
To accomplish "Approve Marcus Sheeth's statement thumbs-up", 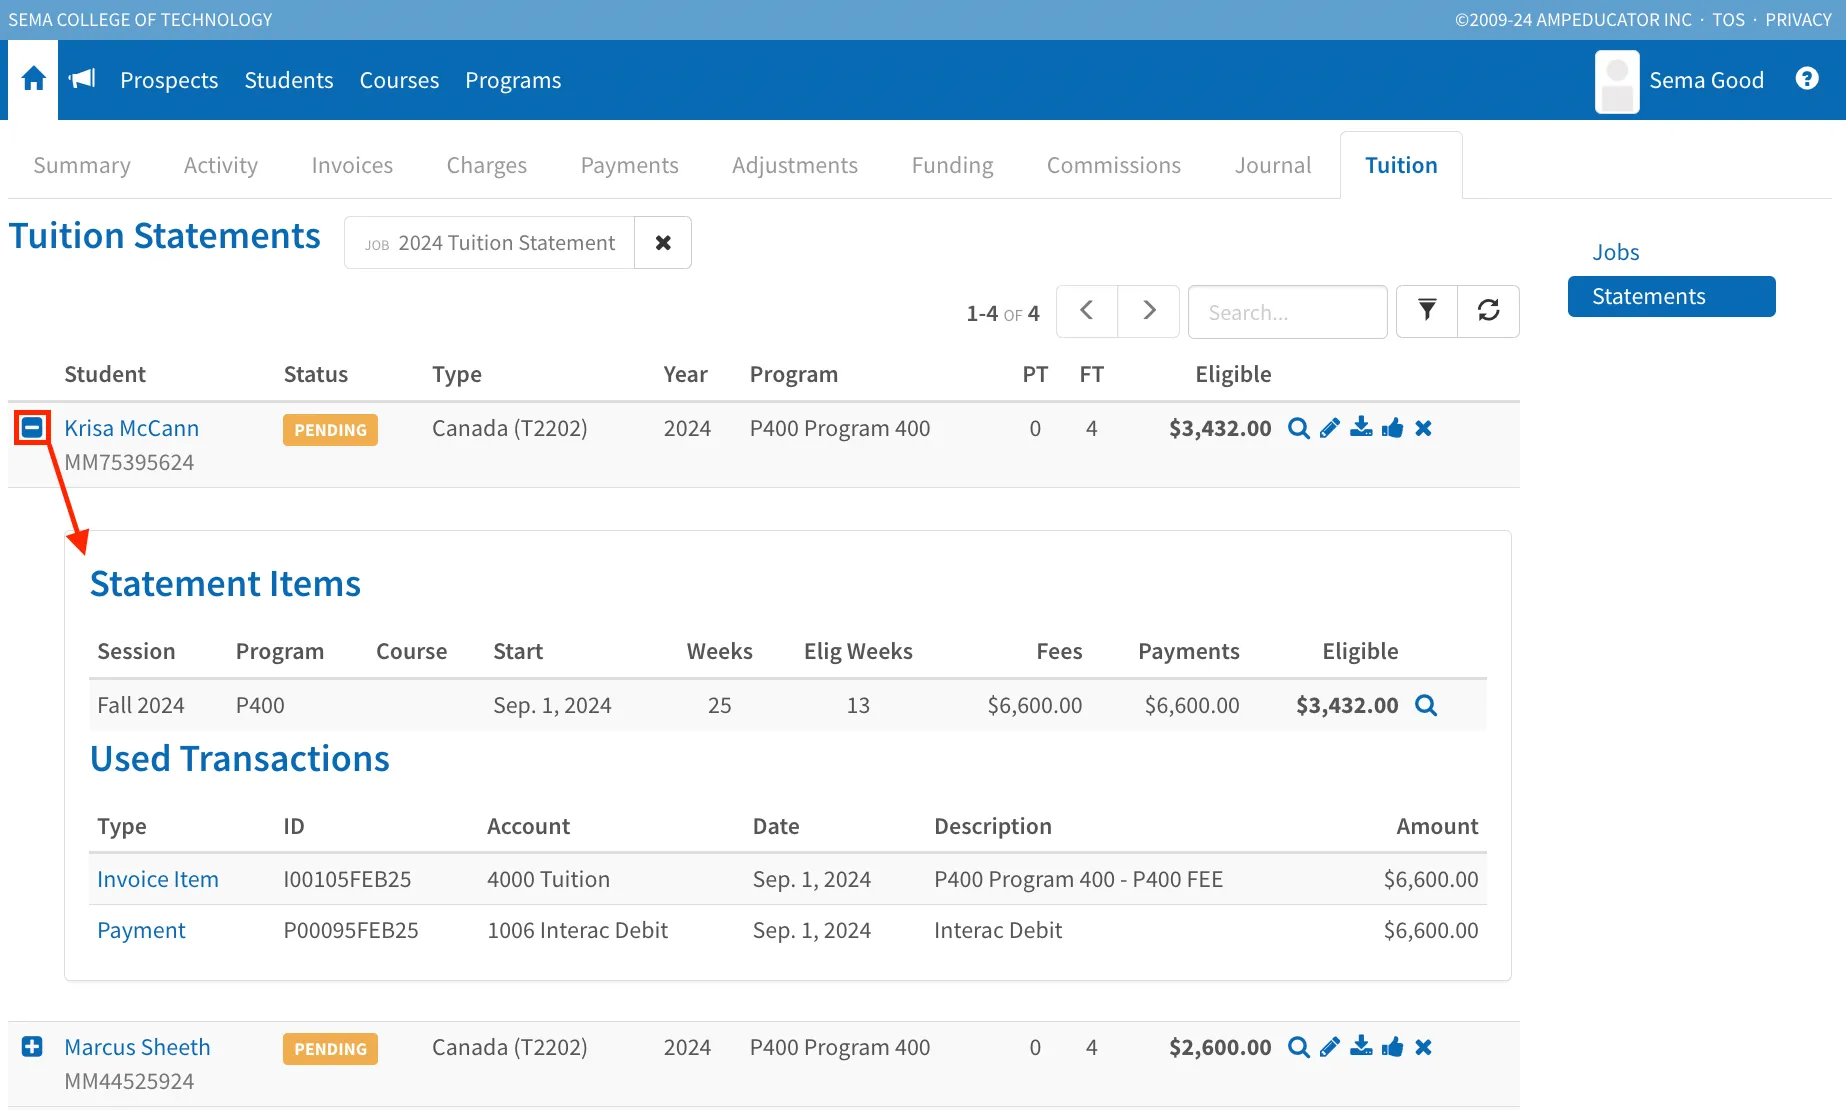I will [1392, 1047].
